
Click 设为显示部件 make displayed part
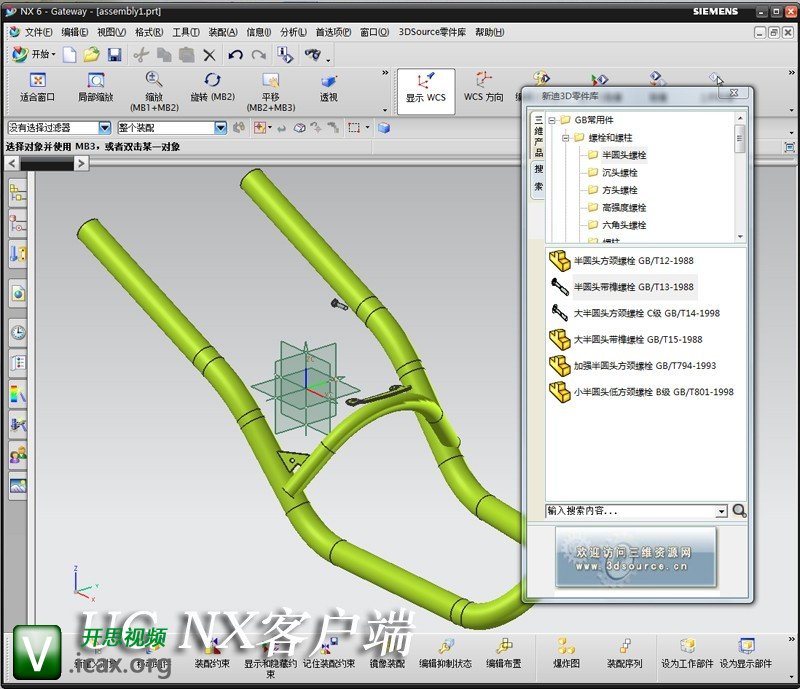[x=745, y=654]
